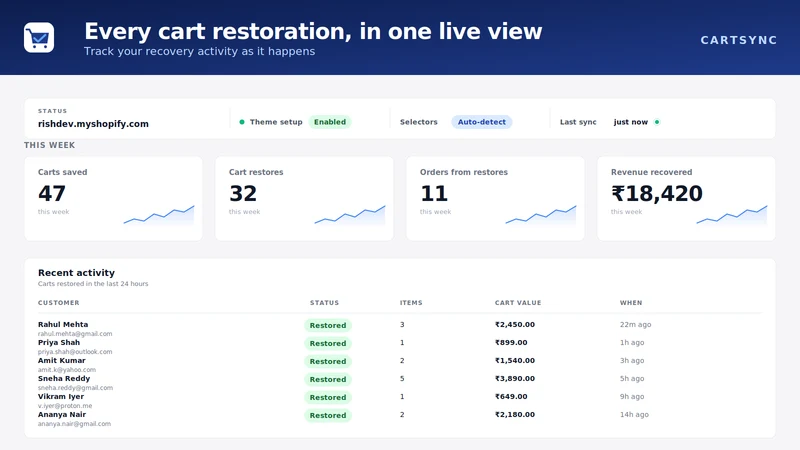Screen dimensions: 800x450
Task: Click the CARTSYNC brand text in header
Action: 738,40
